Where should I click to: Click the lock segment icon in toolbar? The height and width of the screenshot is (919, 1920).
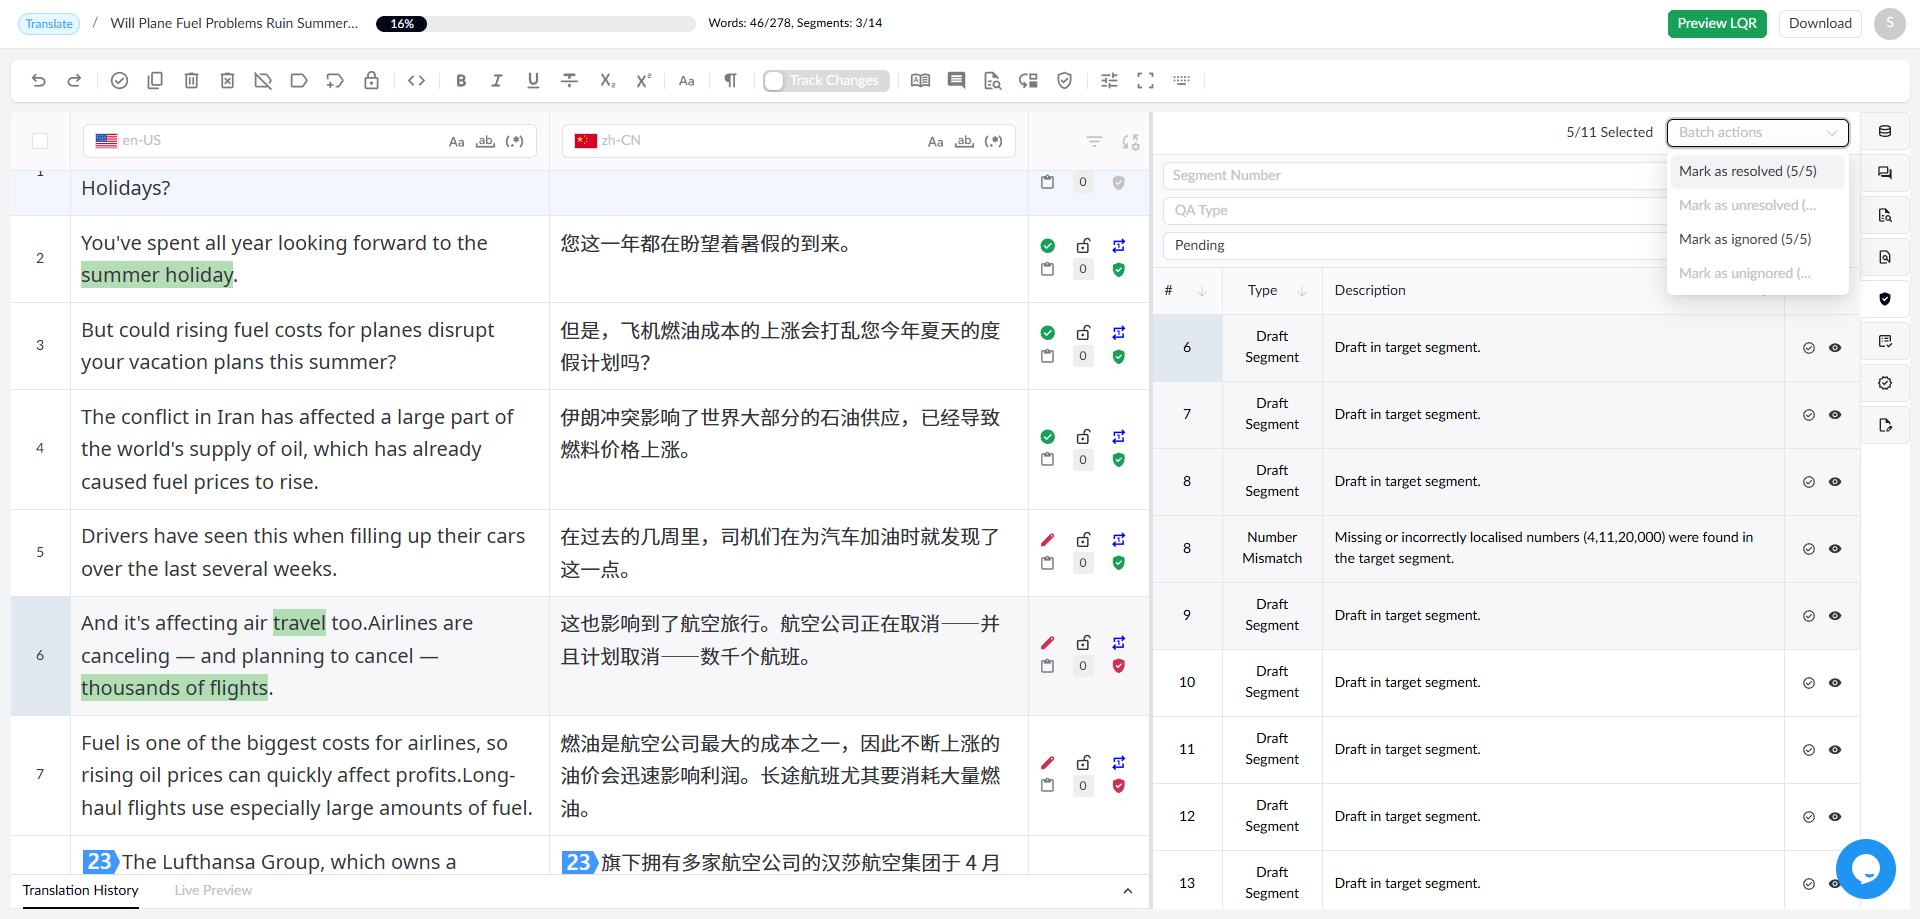pos(371,81)
